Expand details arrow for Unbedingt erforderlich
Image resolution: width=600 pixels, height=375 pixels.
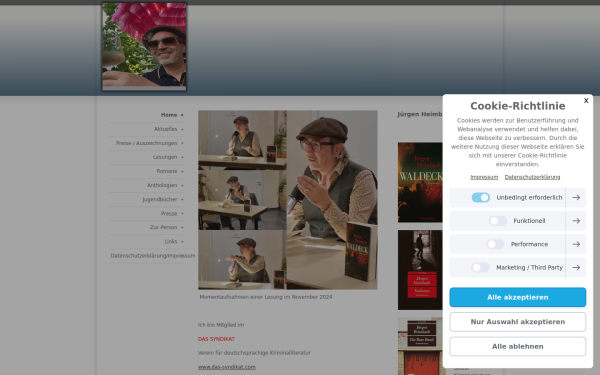coord(576,197)
